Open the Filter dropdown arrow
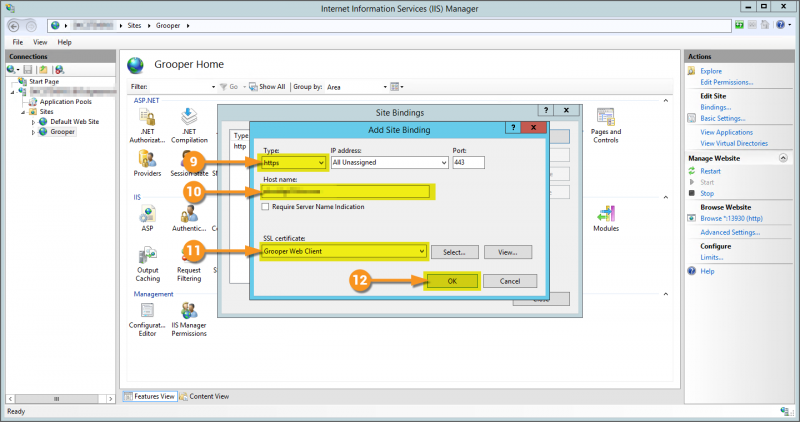The height and width of the screenshot is (422, 800). pos(213,87)
